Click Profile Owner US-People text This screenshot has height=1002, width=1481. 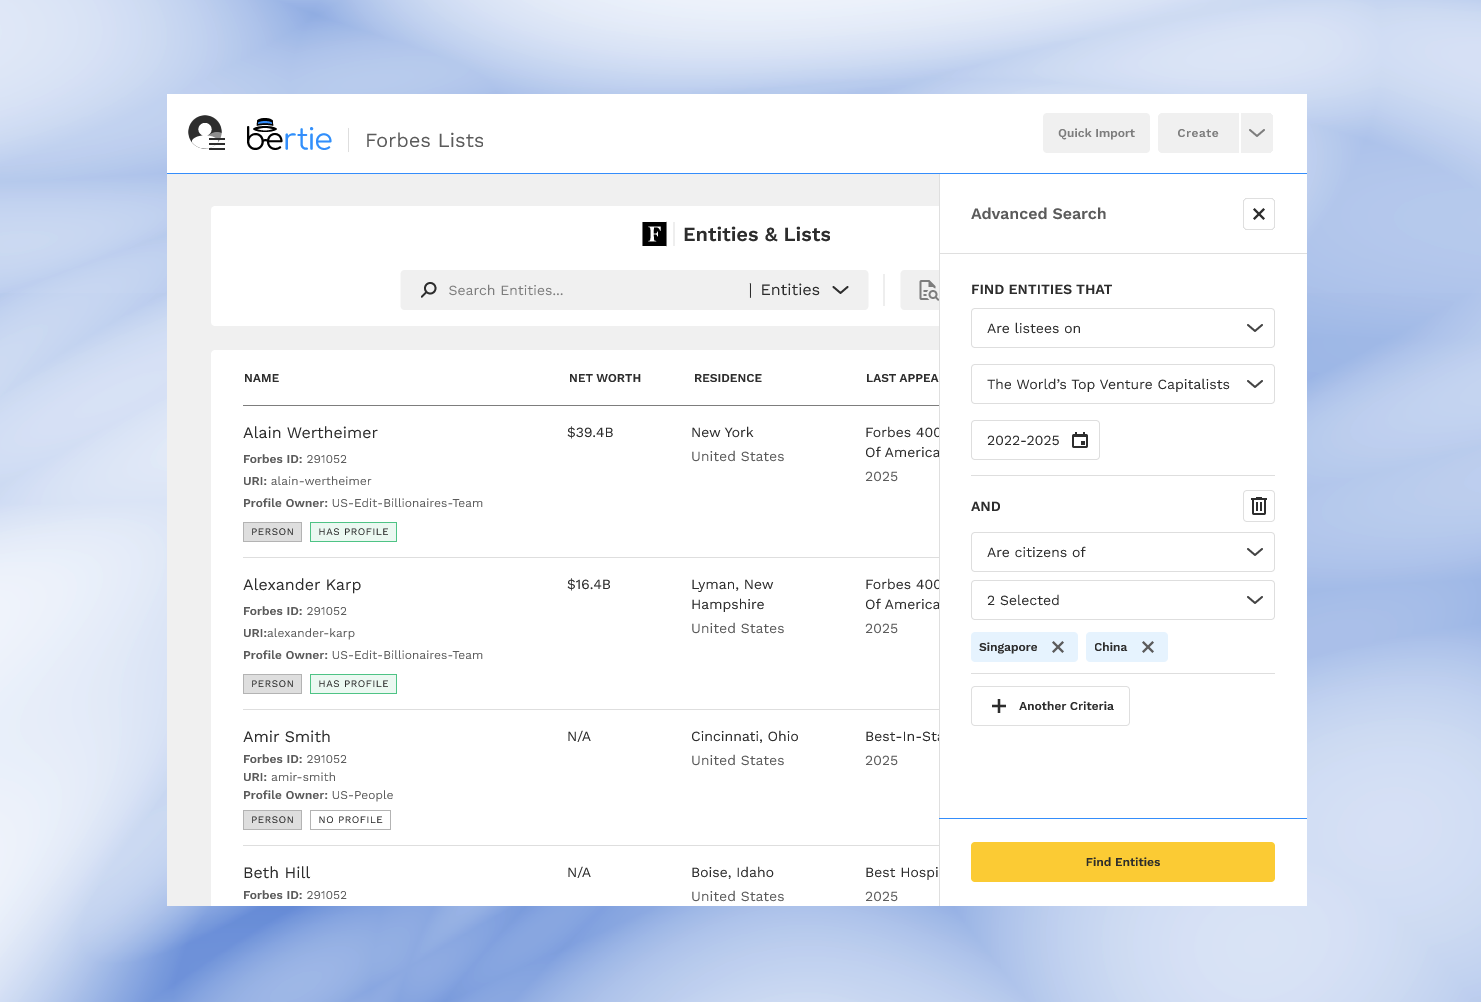tap(318, 796)
